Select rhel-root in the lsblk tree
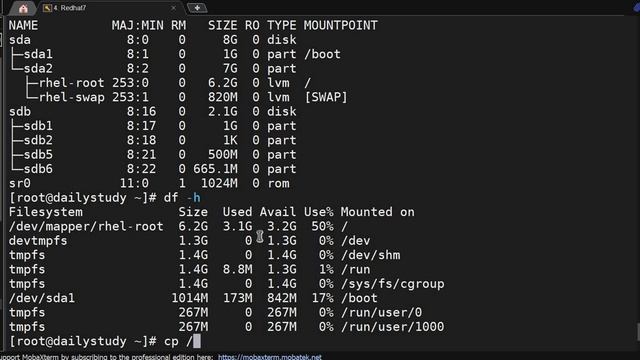640x360 pixels. [71, 83]
